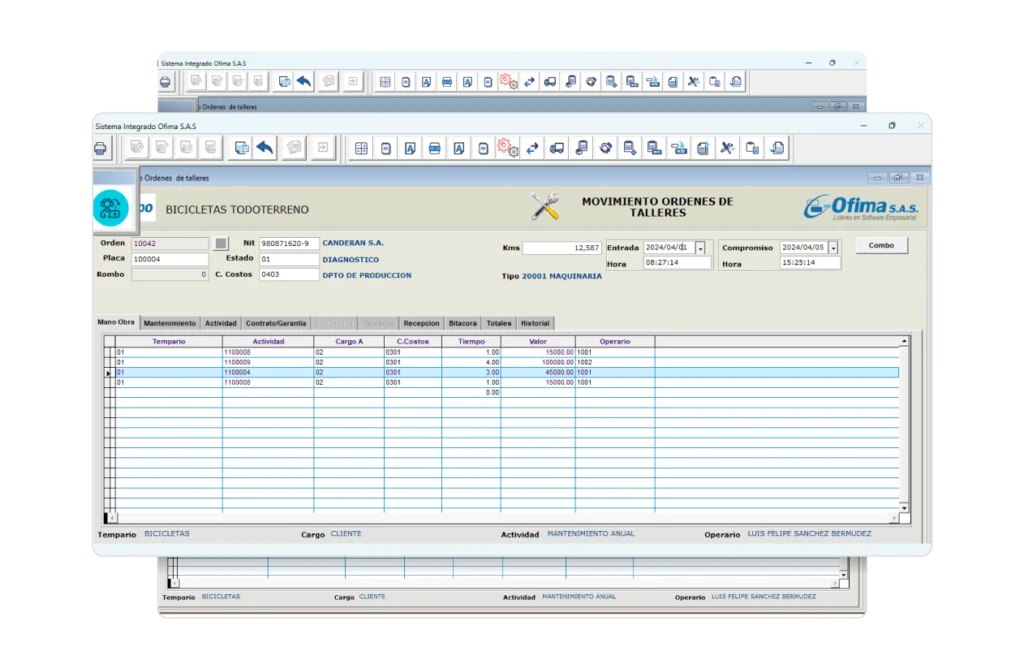1024x656 pixels.
Task: Click the Hora field showing 08:27:14
Action: (x=677, y=263)
